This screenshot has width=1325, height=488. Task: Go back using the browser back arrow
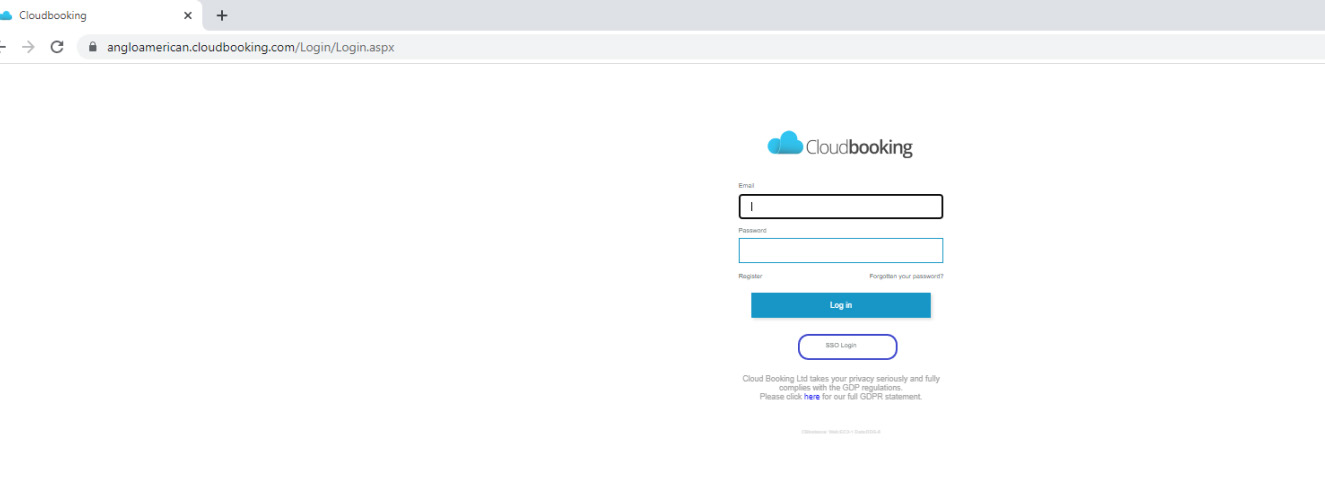(3, 47)
